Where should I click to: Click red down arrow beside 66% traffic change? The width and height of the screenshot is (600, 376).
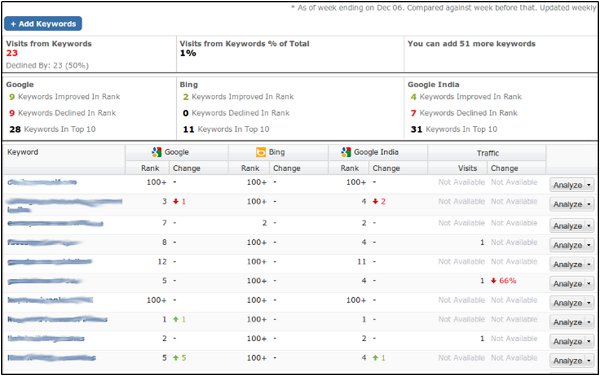coord(494,281)
